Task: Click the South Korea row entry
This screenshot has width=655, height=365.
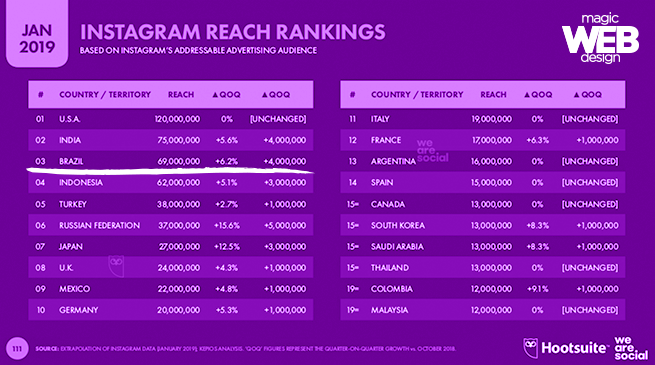Action: 482,226
